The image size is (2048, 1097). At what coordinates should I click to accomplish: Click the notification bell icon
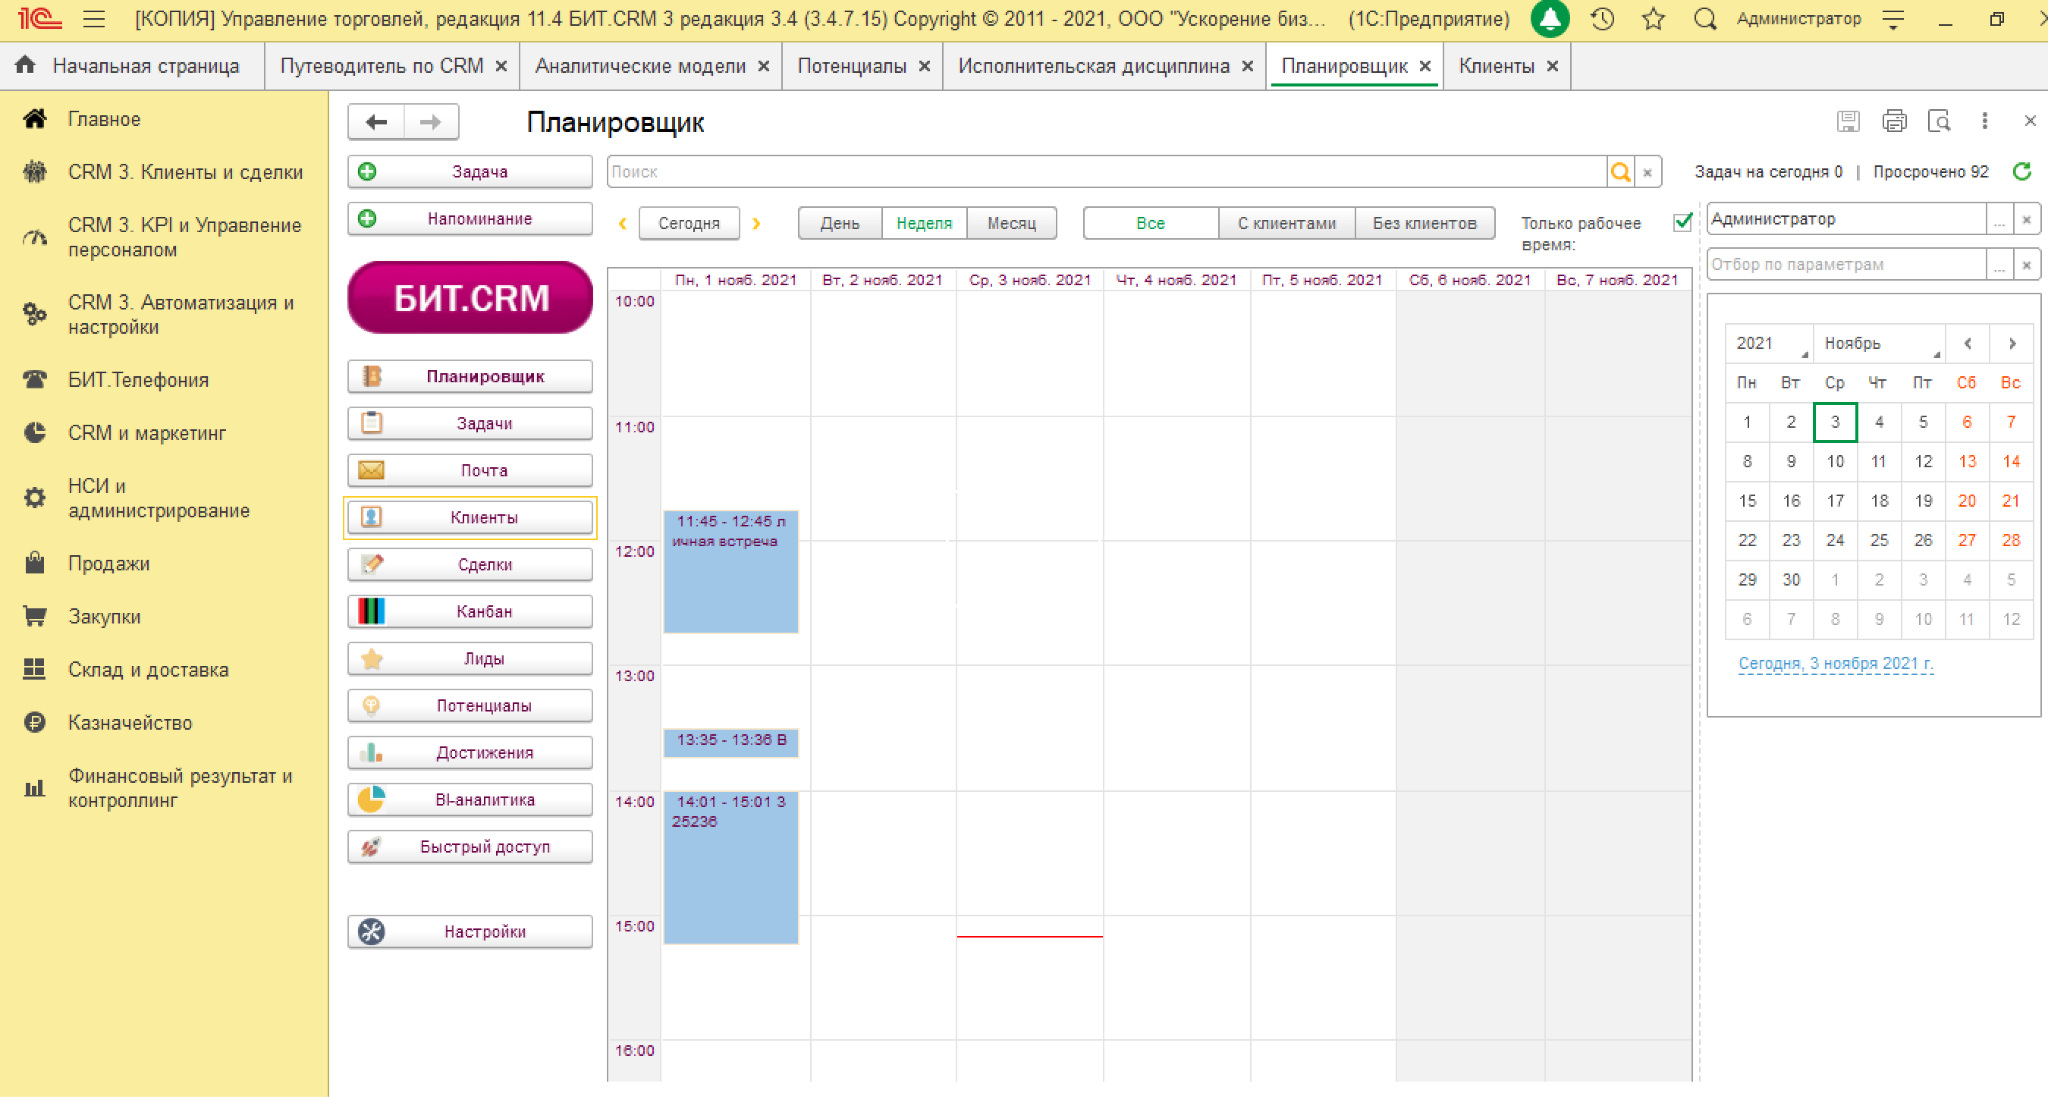coord(1549,19)
